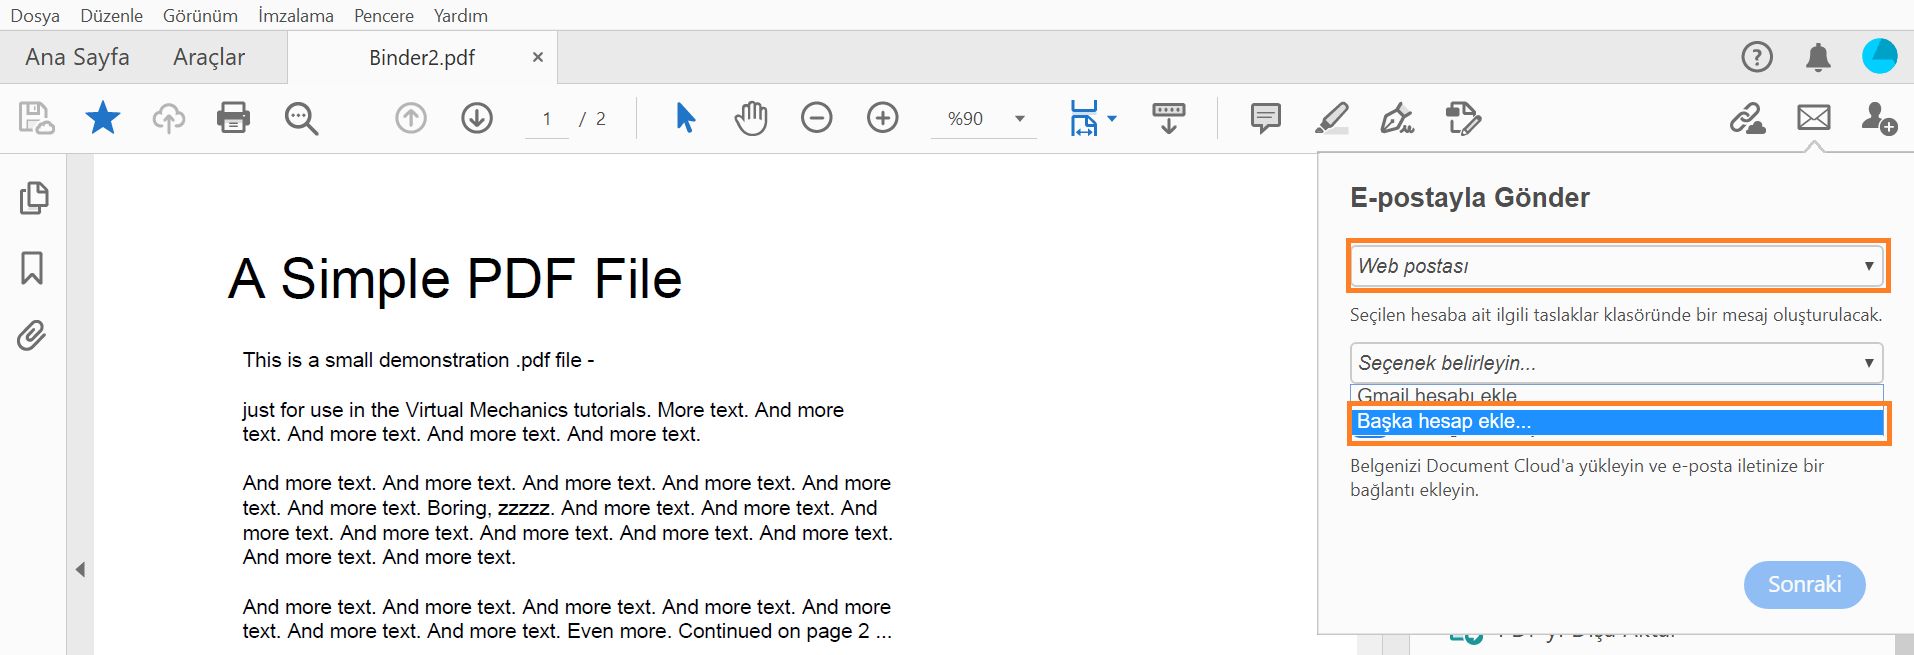
Task: Open the attachments paperclip panel
Action: coord(32,336)
